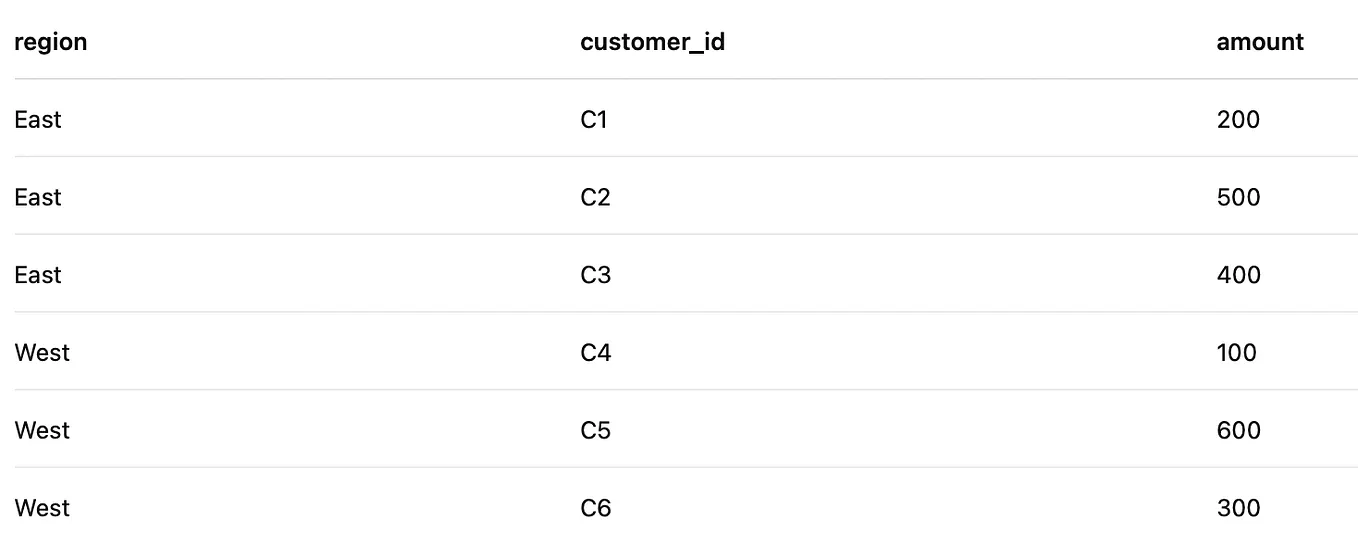Select the amount 600 cell

pyautogui.click(x=1239, y=431)
